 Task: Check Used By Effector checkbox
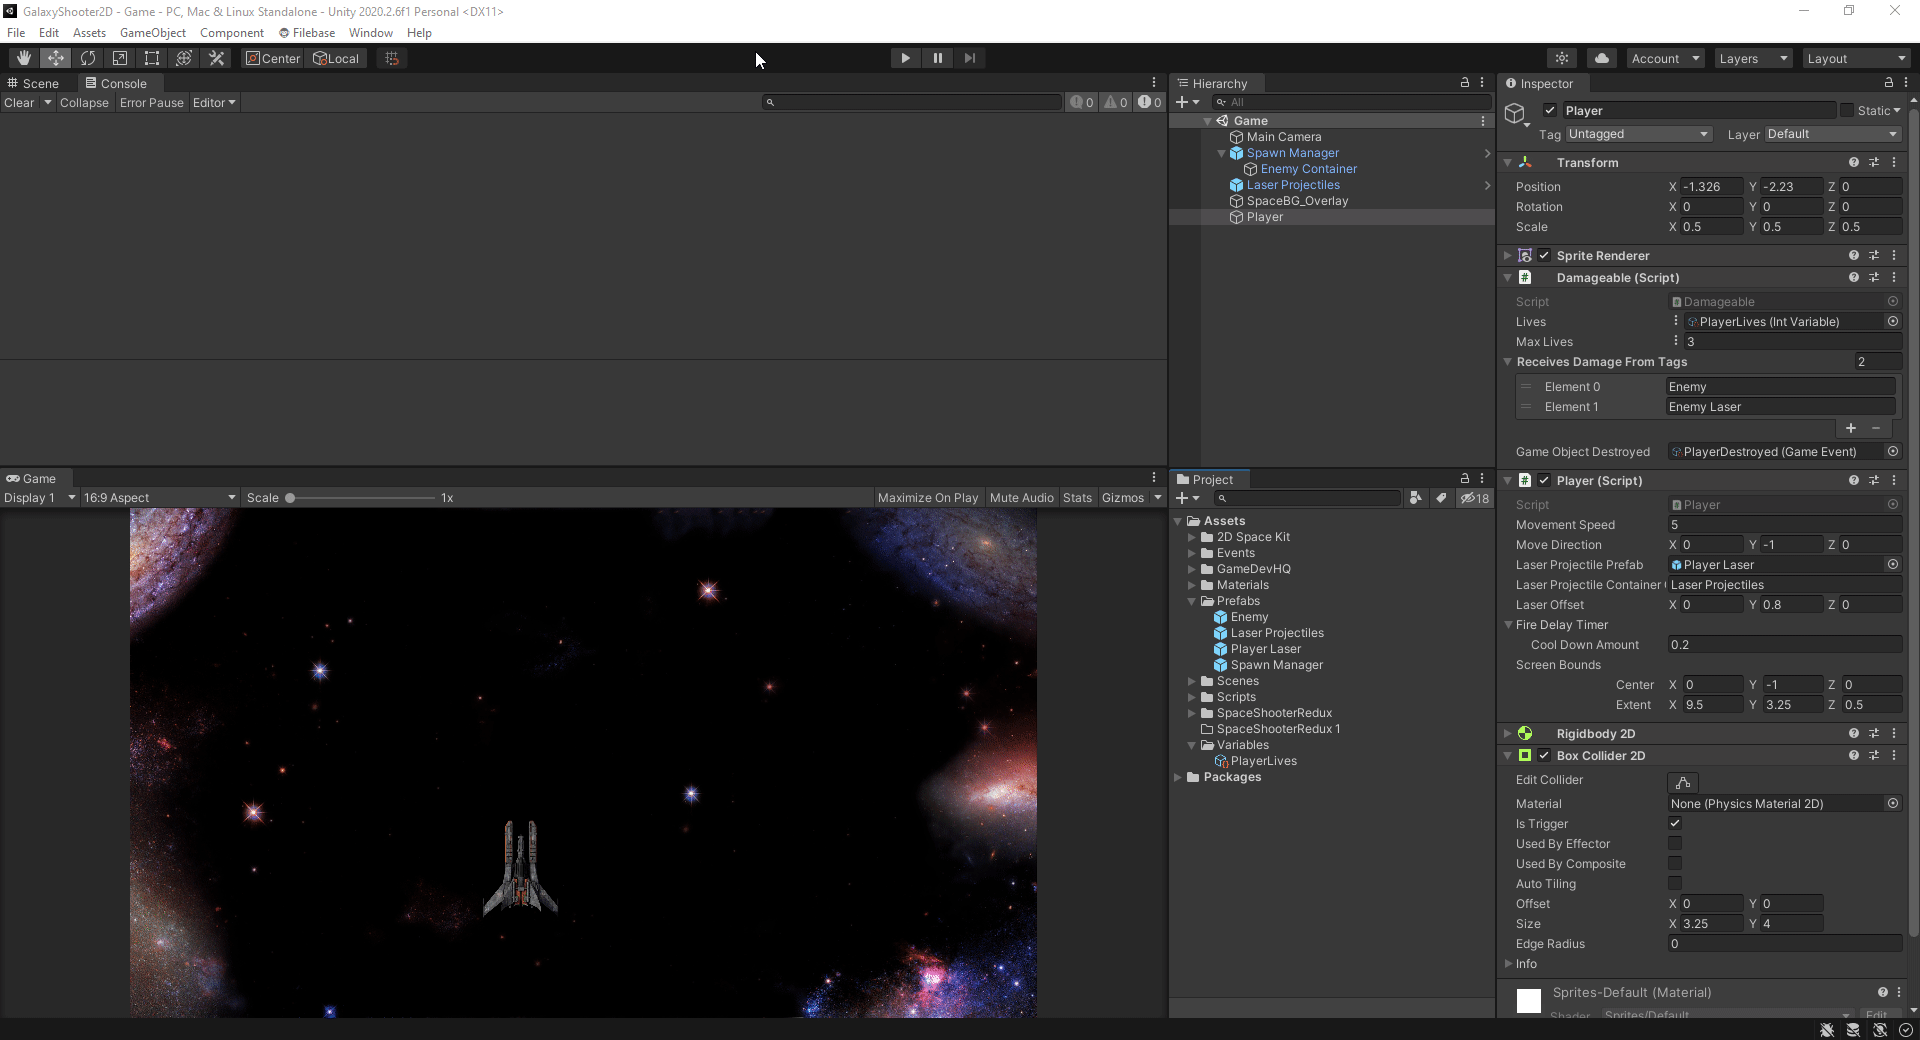coord(1675,843)
